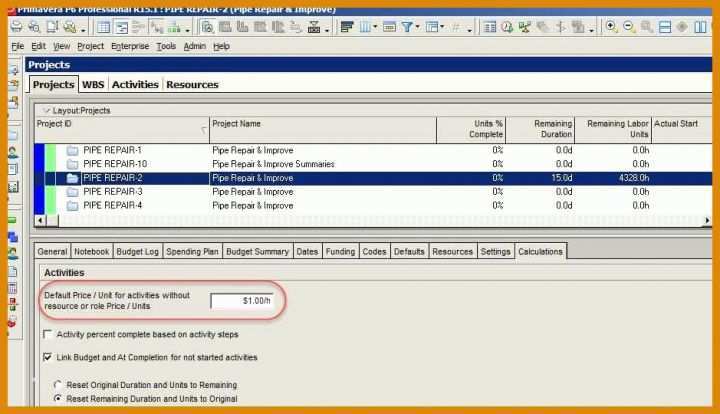Click the 15.0d remaining duration cell
720x414 pixels.
(540, 178)
